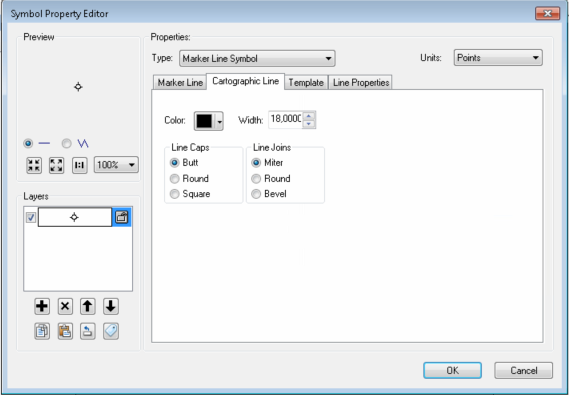Image resolution: width=569 pixels, height=395 pixels.
Task: Copy the layer icon
Action: (x=42, y=331)
